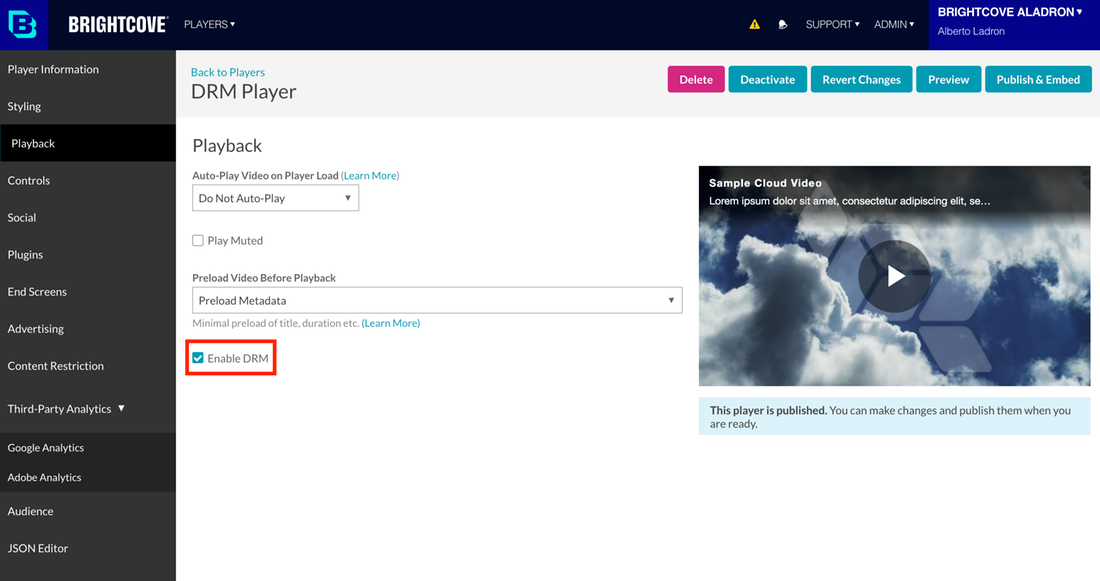
Task: Open the Support dropdown menu
Action: coord(832,24)
